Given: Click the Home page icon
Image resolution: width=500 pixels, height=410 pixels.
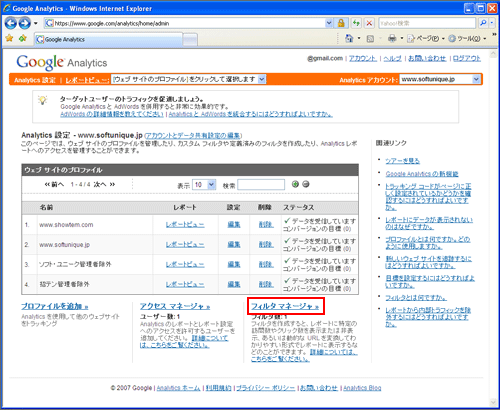Looking at the screenshot, I should [x=349, y=39].
